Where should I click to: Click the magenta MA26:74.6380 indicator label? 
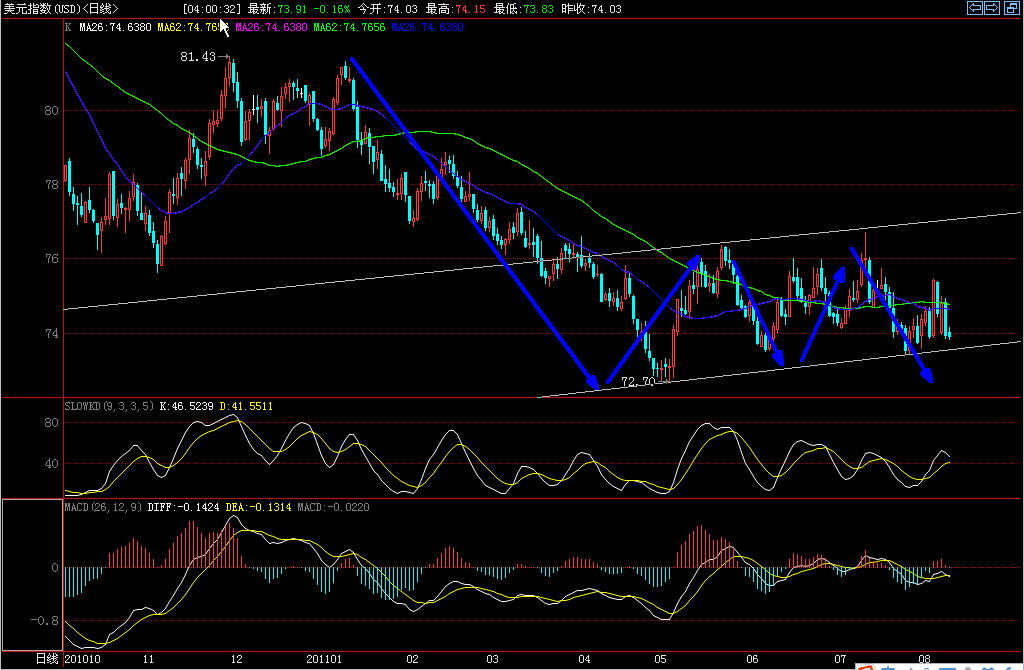(271, 27)
